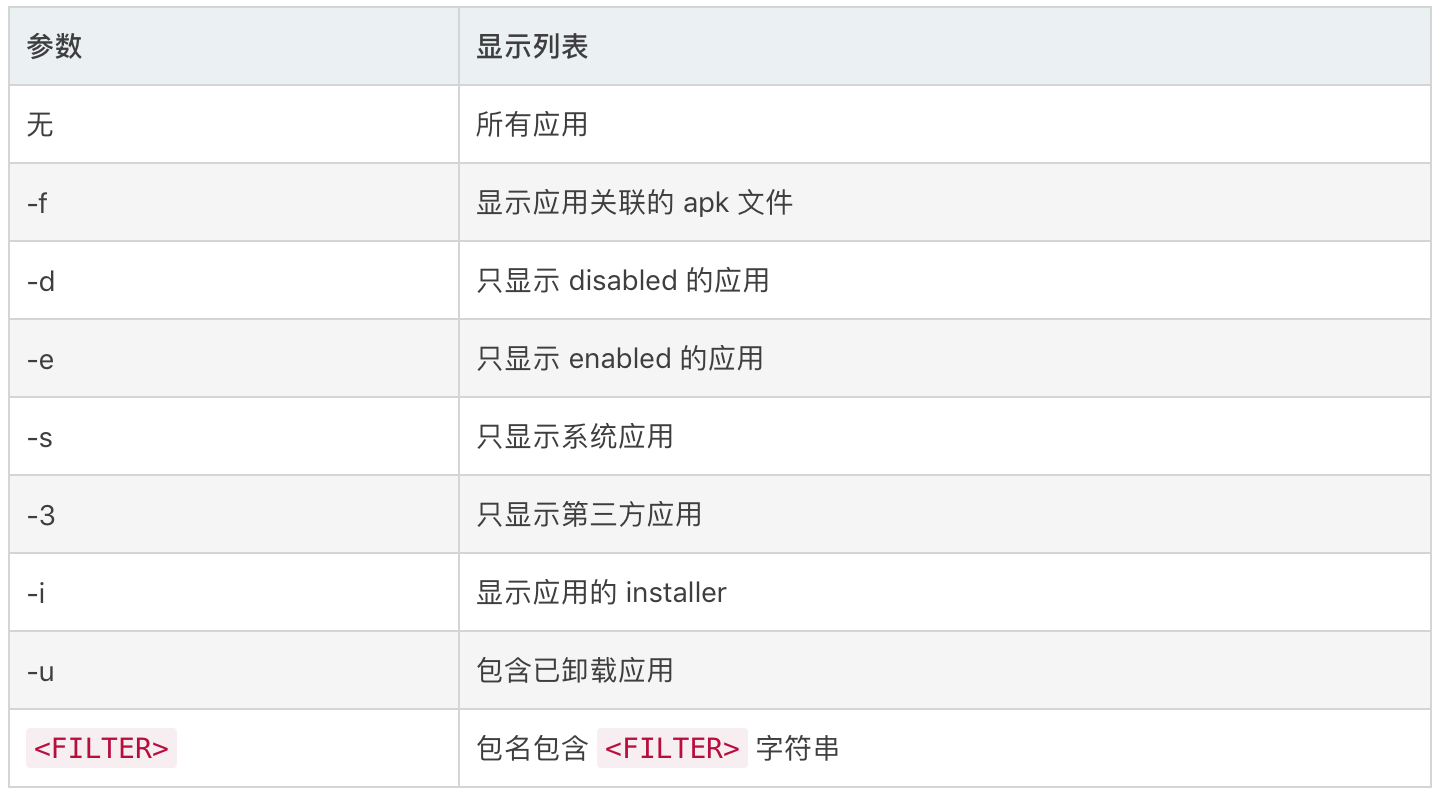
Task: Select the -e parameter cell
Action: point(234,358)
